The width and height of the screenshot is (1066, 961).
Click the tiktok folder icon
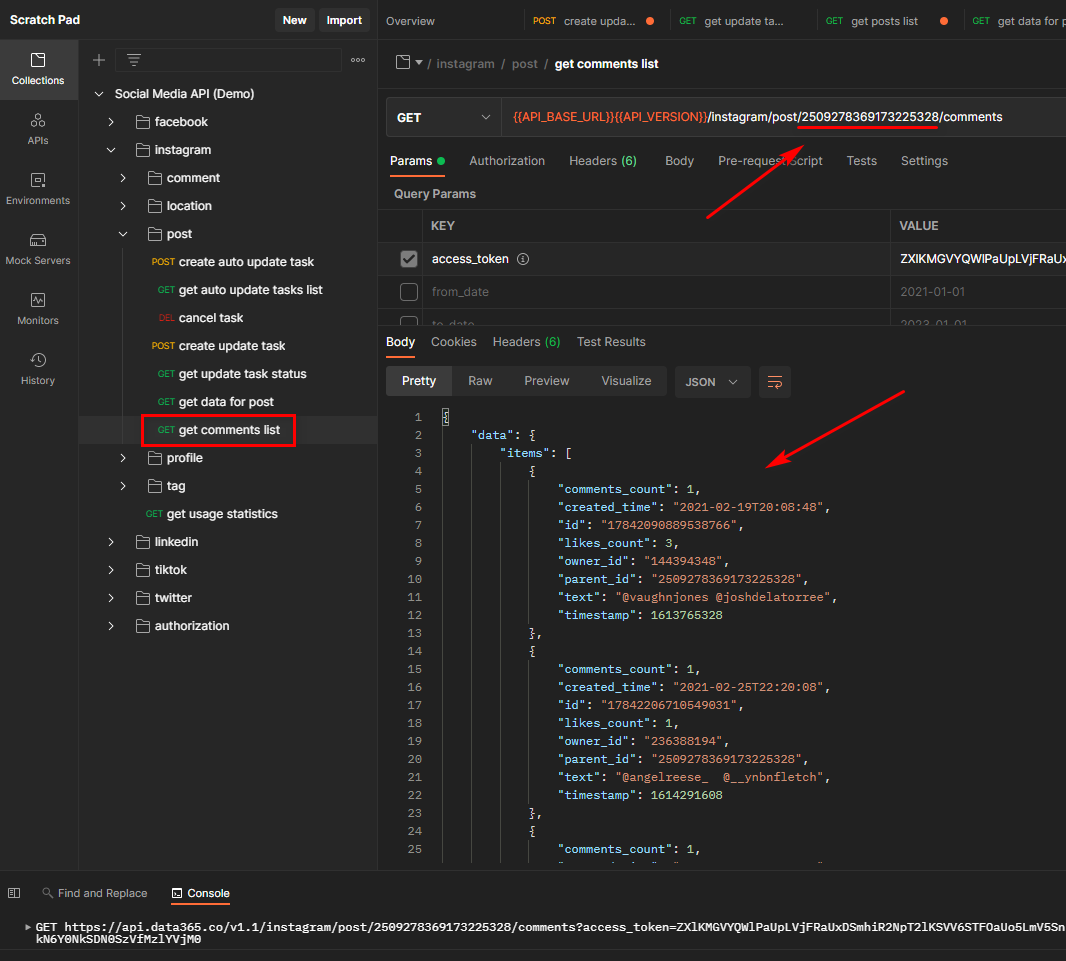click(143, 570)
